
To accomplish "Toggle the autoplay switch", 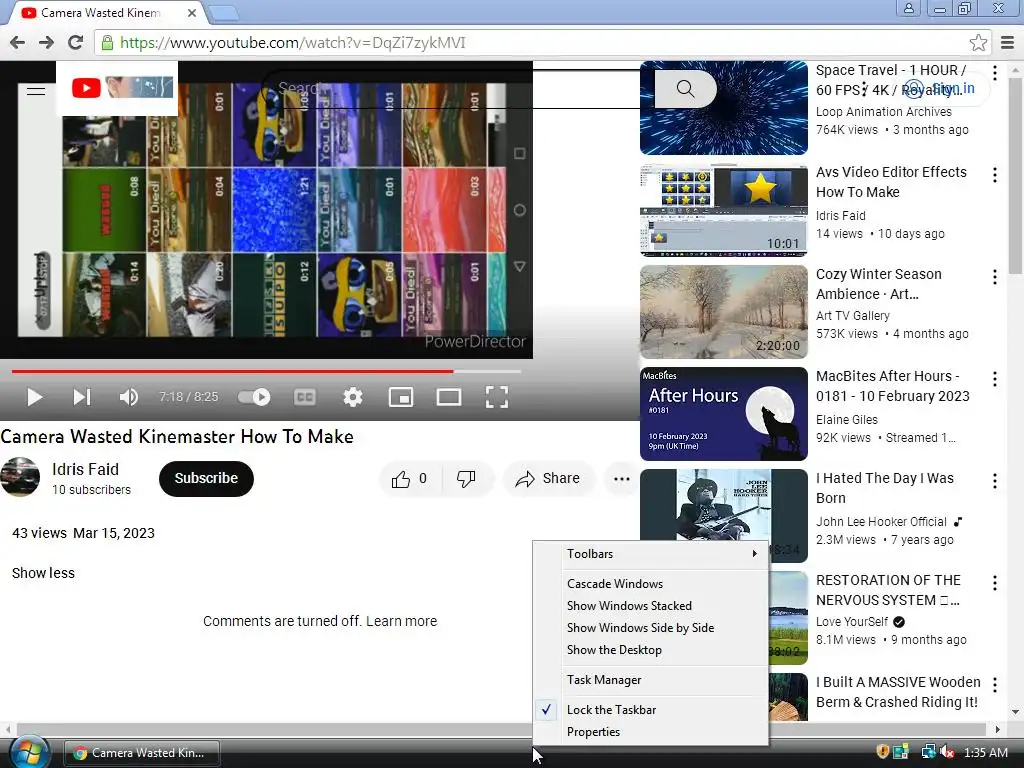I will pyautogui.click(x=254, y=397).
